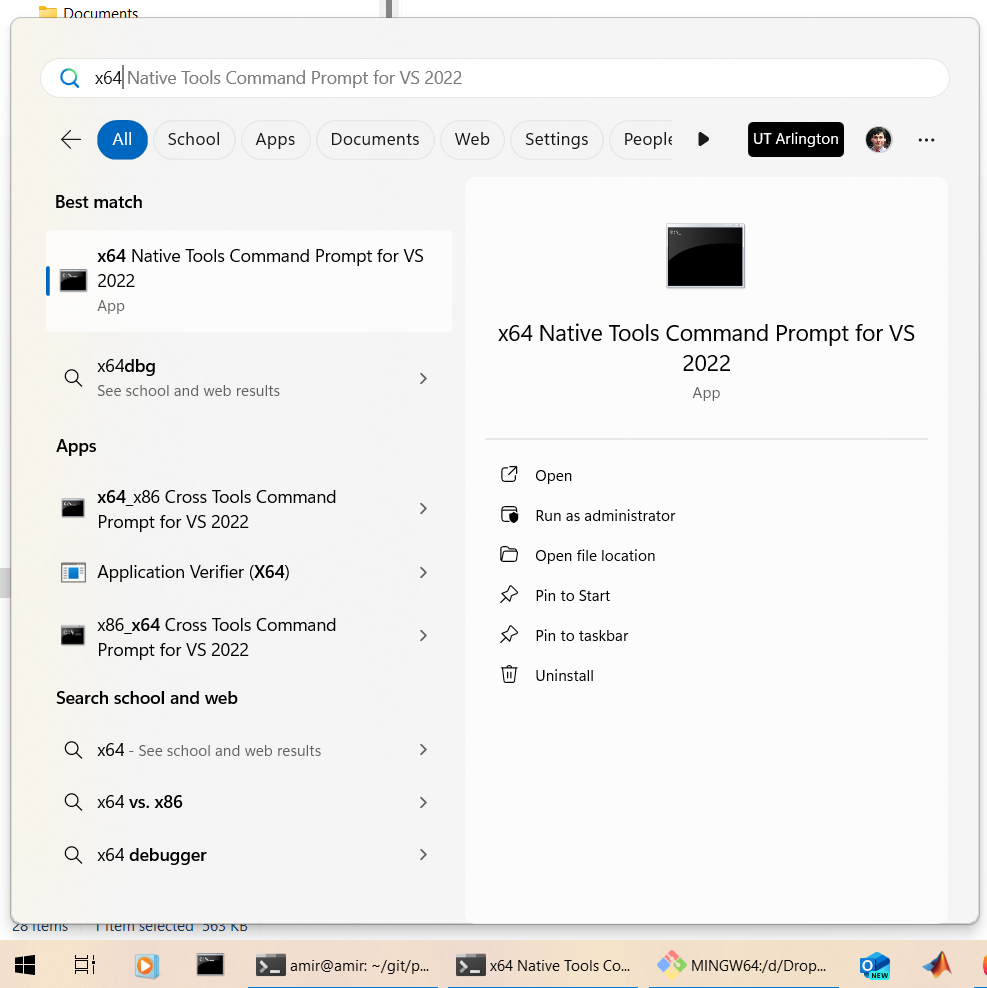This screenshot has height=988, width=987.
Task: Click into the x64 search input field
Action: 494,78
